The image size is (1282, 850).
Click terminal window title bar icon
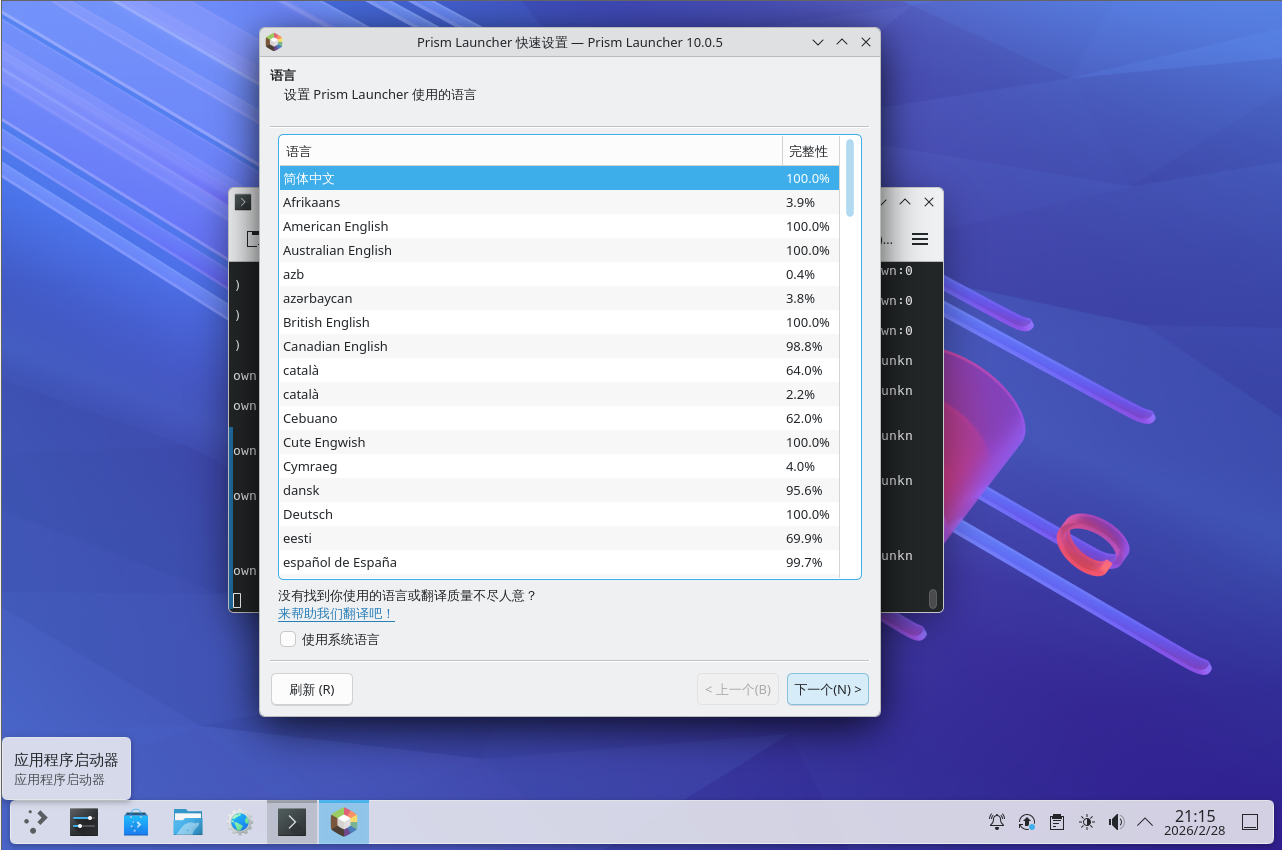pos(243,202)
